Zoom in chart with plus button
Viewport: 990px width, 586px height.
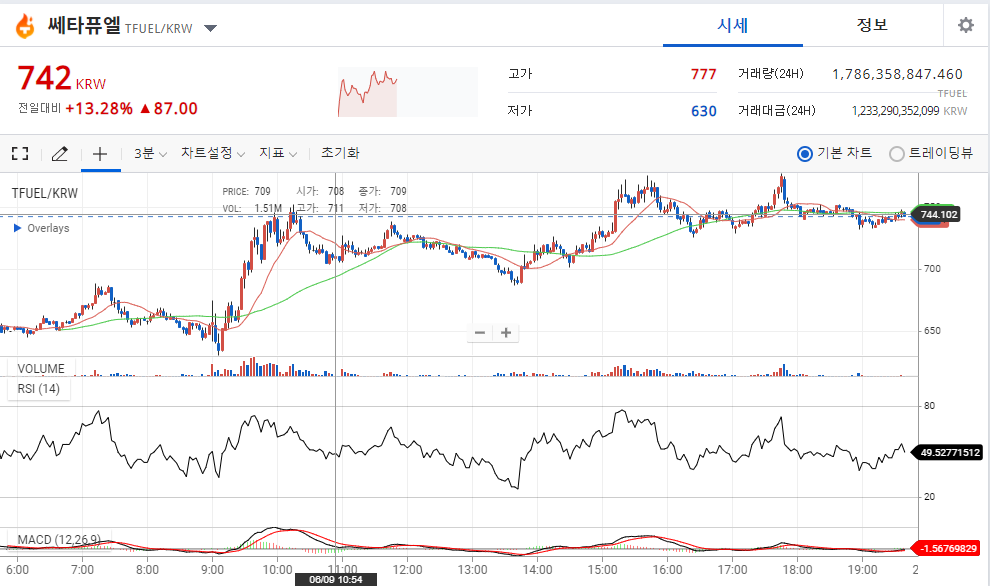coord(506,333)
